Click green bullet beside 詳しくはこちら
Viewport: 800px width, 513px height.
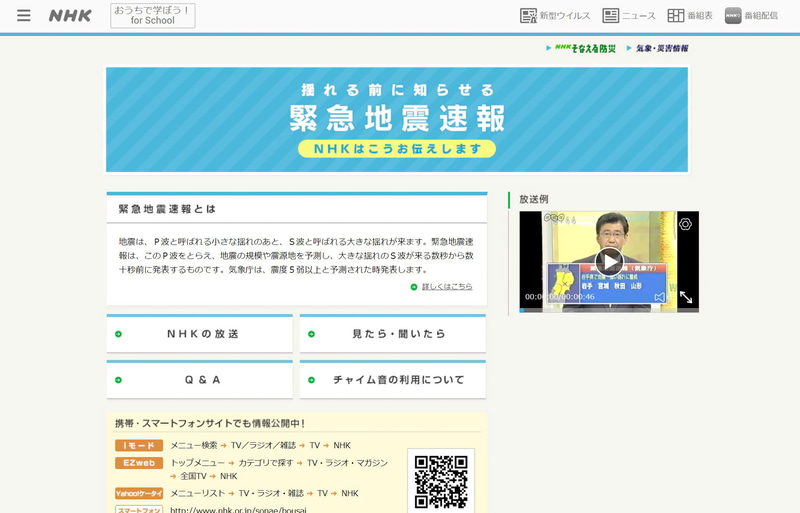tap(414, 287)
